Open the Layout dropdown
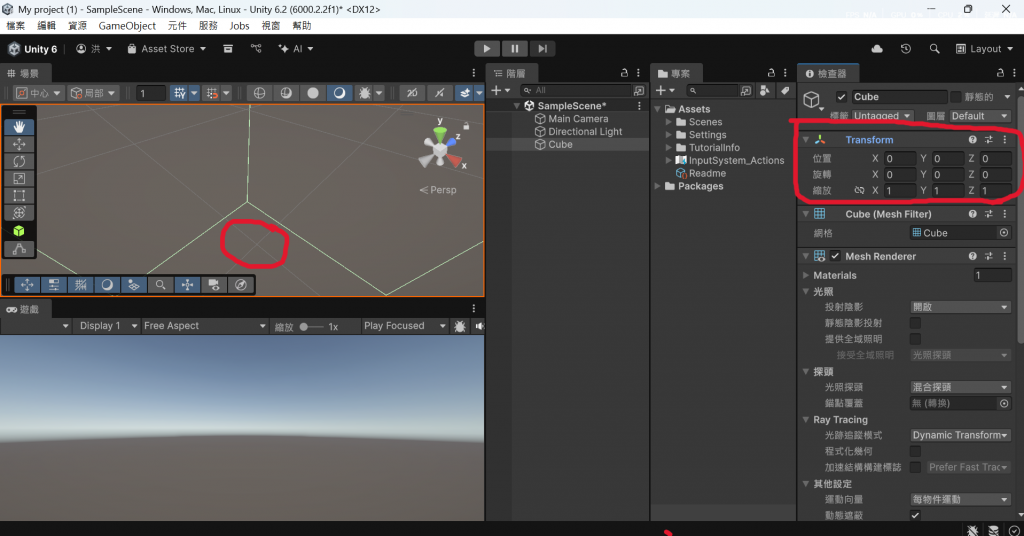1024x536 pixels. (x=984, y=49)
